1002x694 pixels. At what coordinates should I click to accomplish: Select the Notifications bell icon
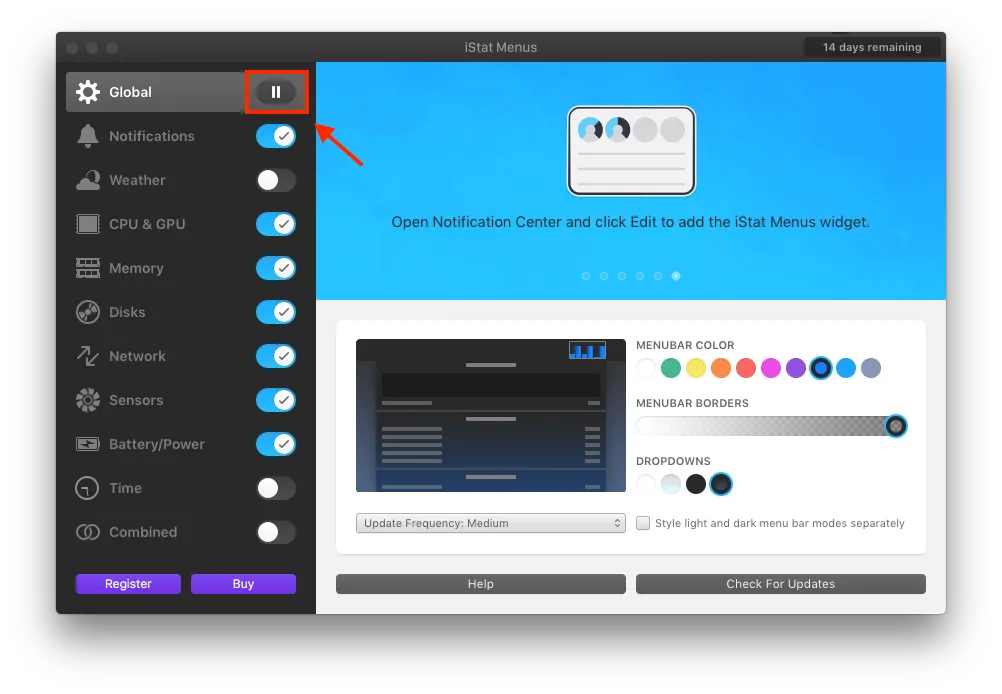tap(88, 136)
